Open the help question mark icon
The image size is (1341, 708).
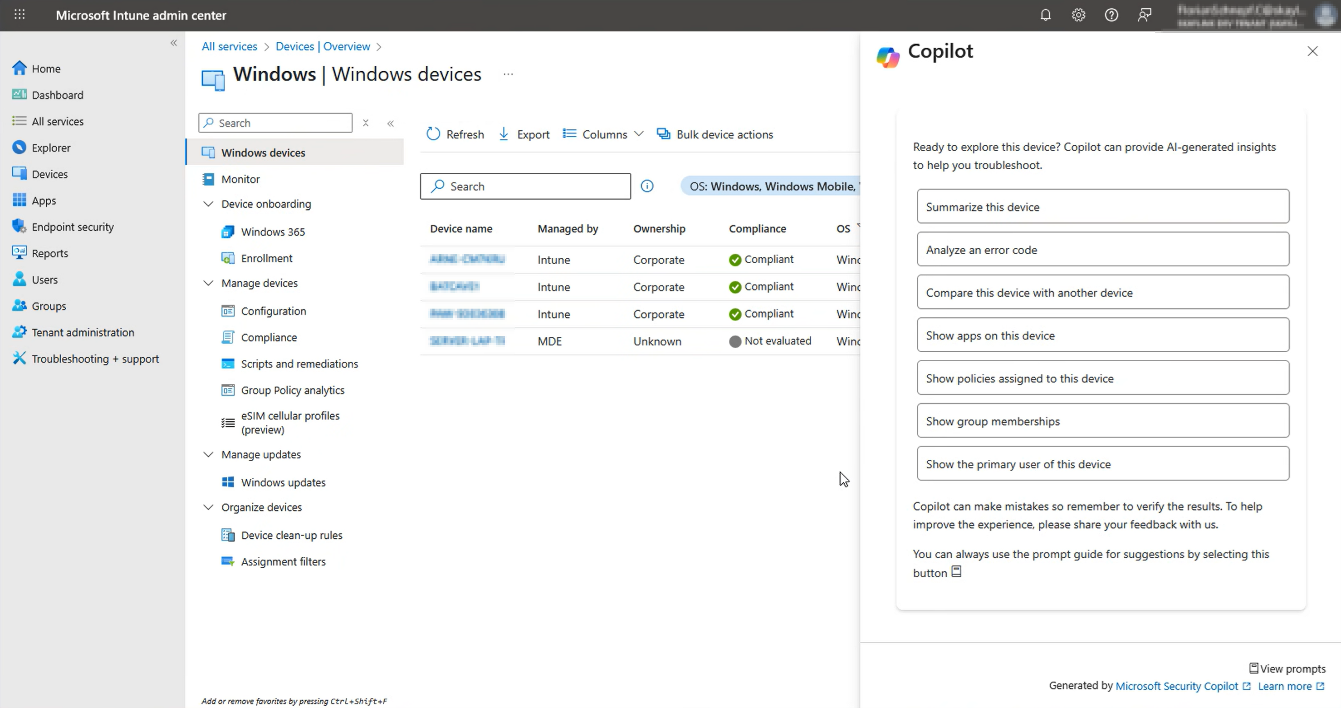coord(1111,15)
